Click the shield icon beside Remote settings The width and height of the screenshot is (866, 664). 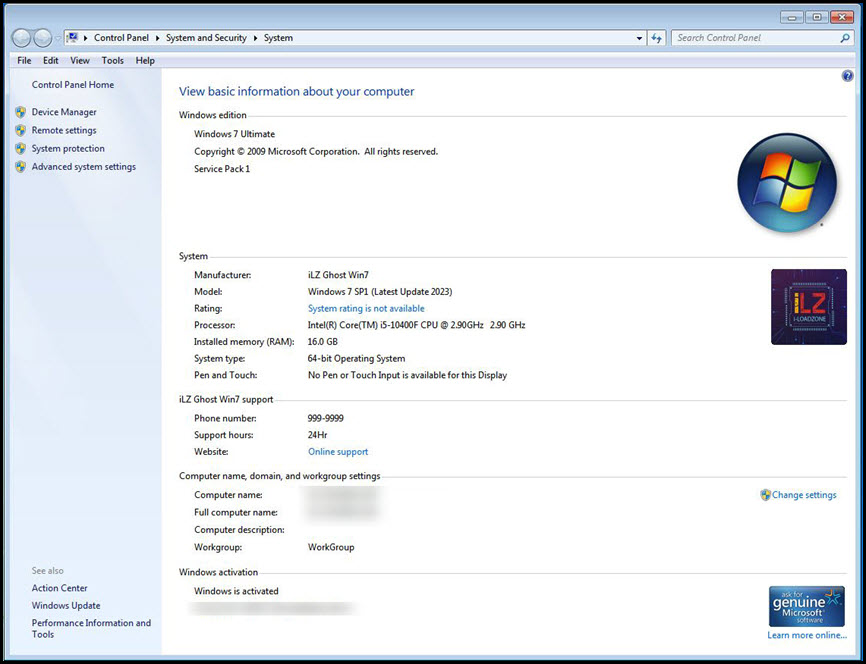click(x=20, y=130)
